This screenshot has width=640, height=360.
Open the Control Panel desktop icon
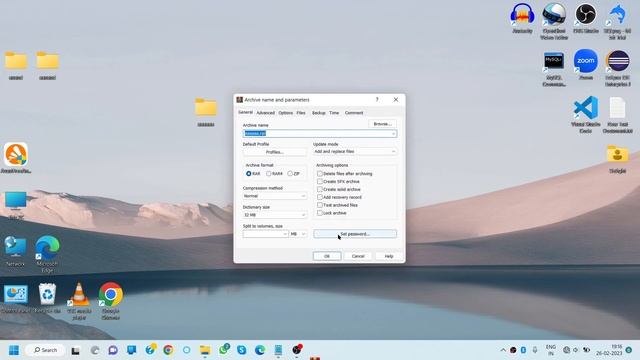coord(16,299)
